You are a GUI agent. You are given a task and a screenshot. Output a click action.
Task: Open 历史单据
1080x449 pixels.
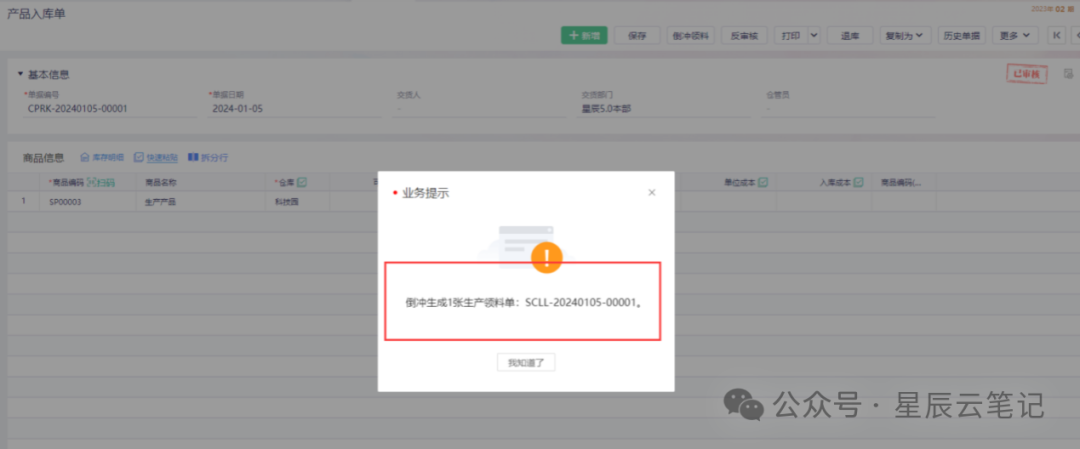(962, 36)
